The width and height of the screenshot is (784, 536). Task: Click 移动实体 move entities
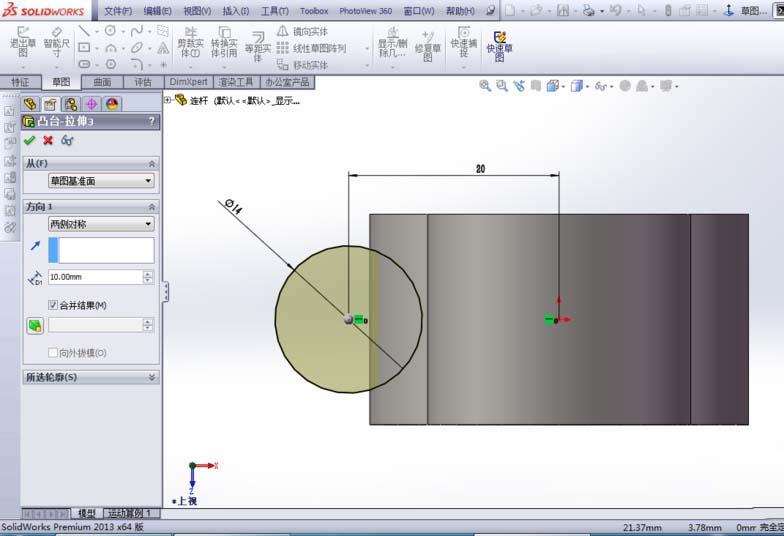[303, 65]
